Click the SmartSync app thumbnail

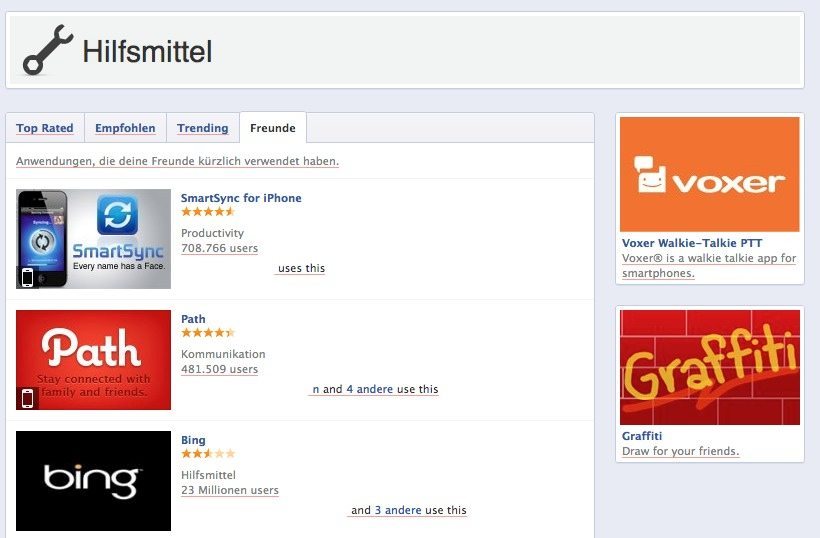tap(94, 239)
